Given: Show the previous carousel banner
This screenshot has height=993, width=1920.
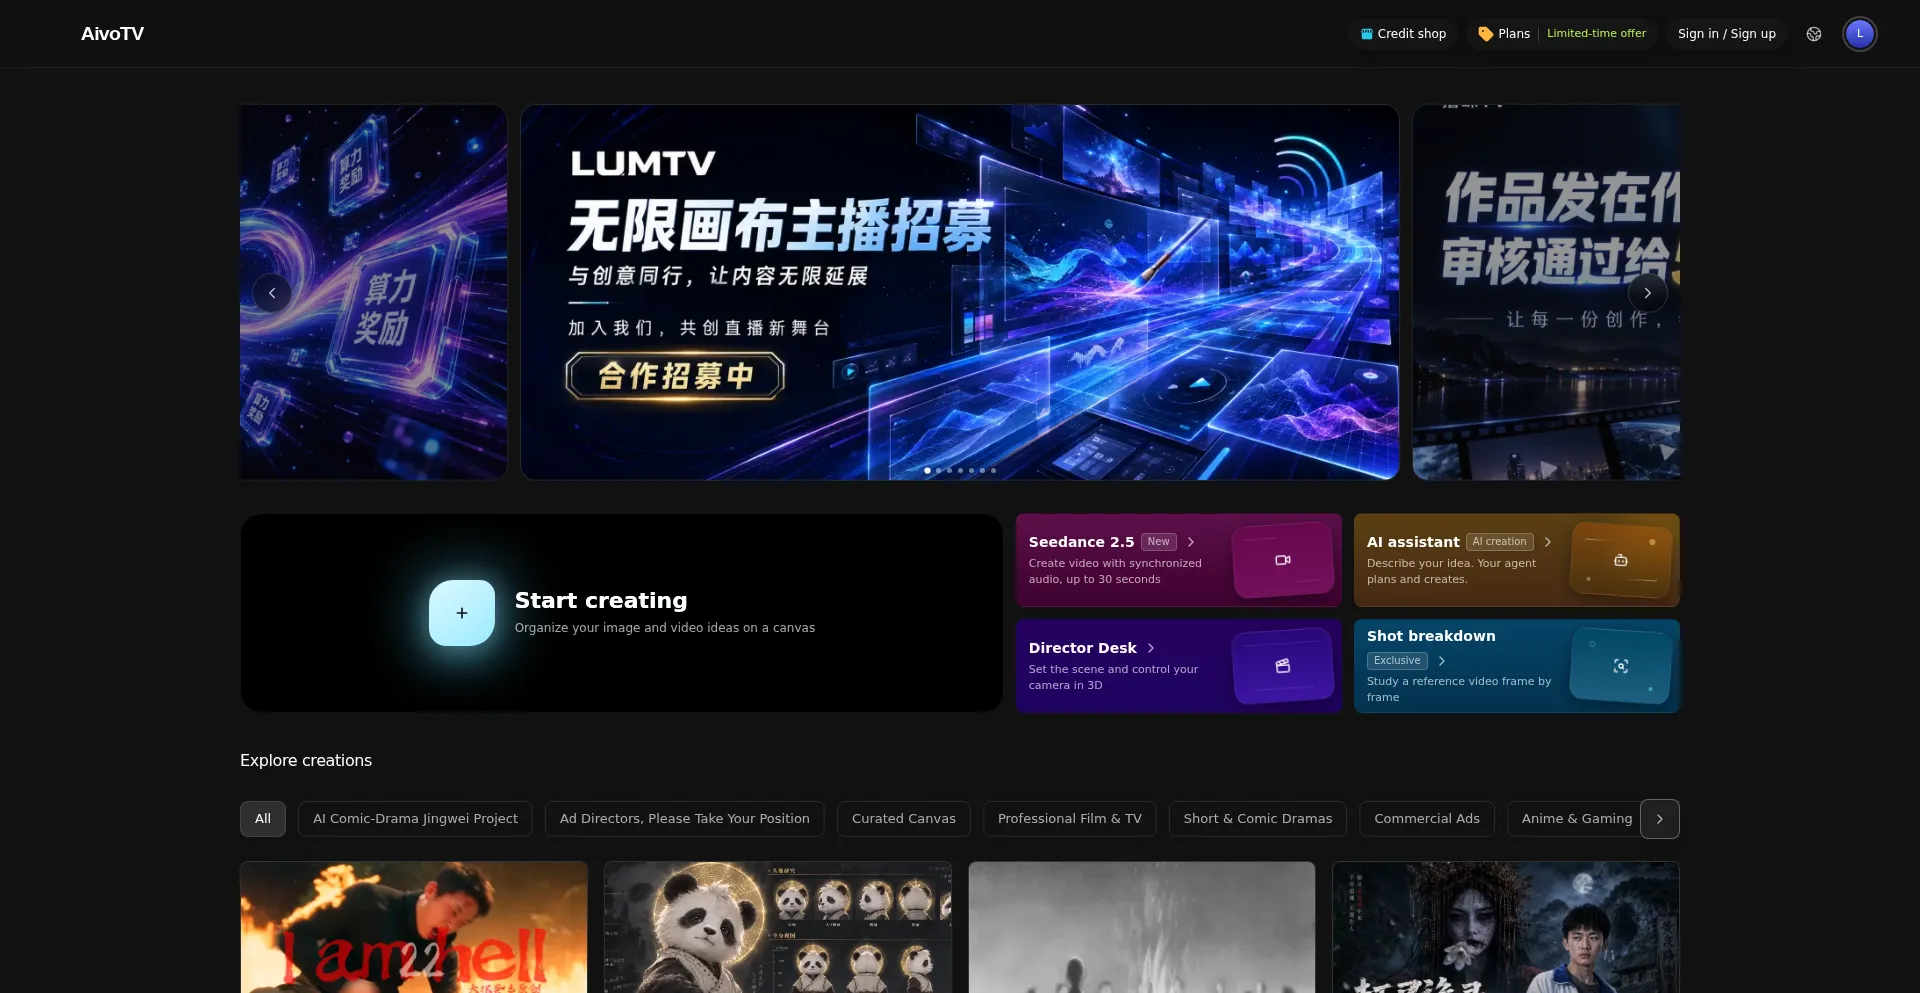Looking at the screenshot, I should (x=272, y=293).
